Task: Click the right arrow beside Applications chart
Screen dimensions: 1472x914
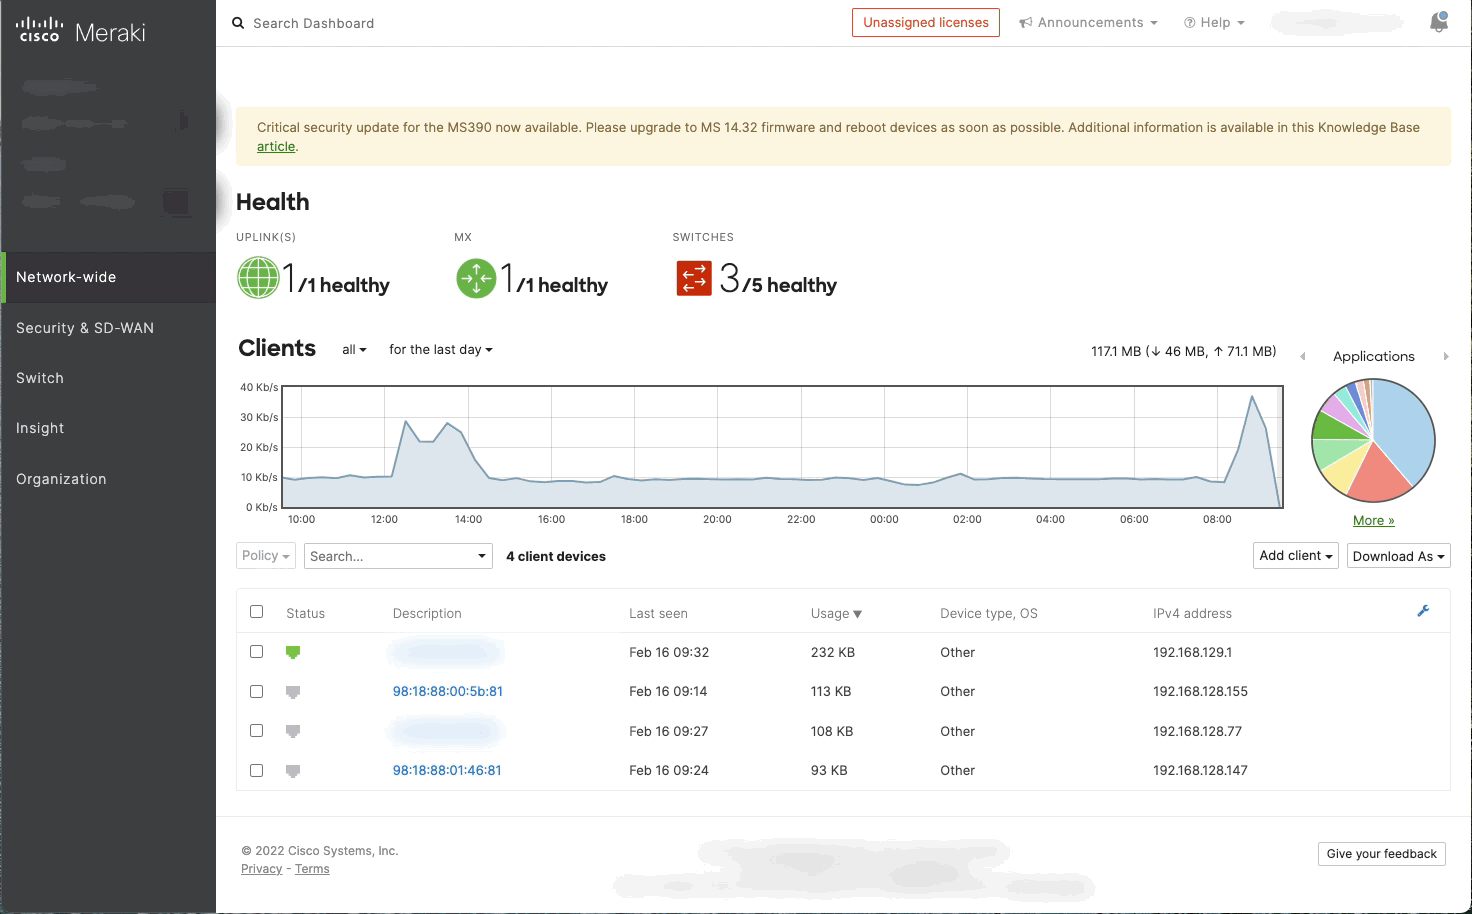Action: click(x=1446, y=356)
